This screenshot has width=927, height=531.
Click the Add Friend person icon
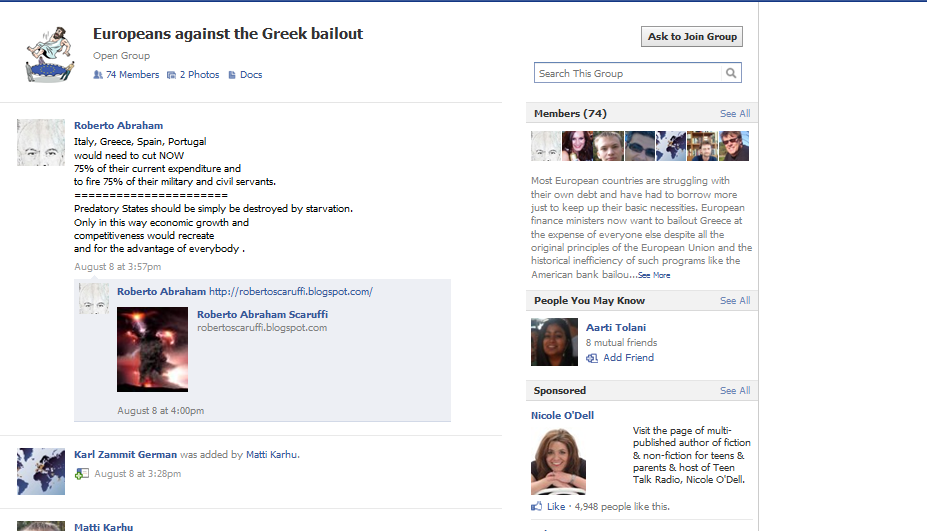[592, 358]
